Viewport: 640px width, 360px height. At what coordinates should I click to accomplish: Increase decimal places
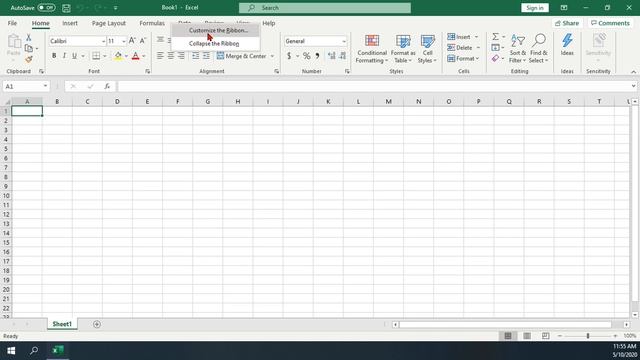(331, 56)
